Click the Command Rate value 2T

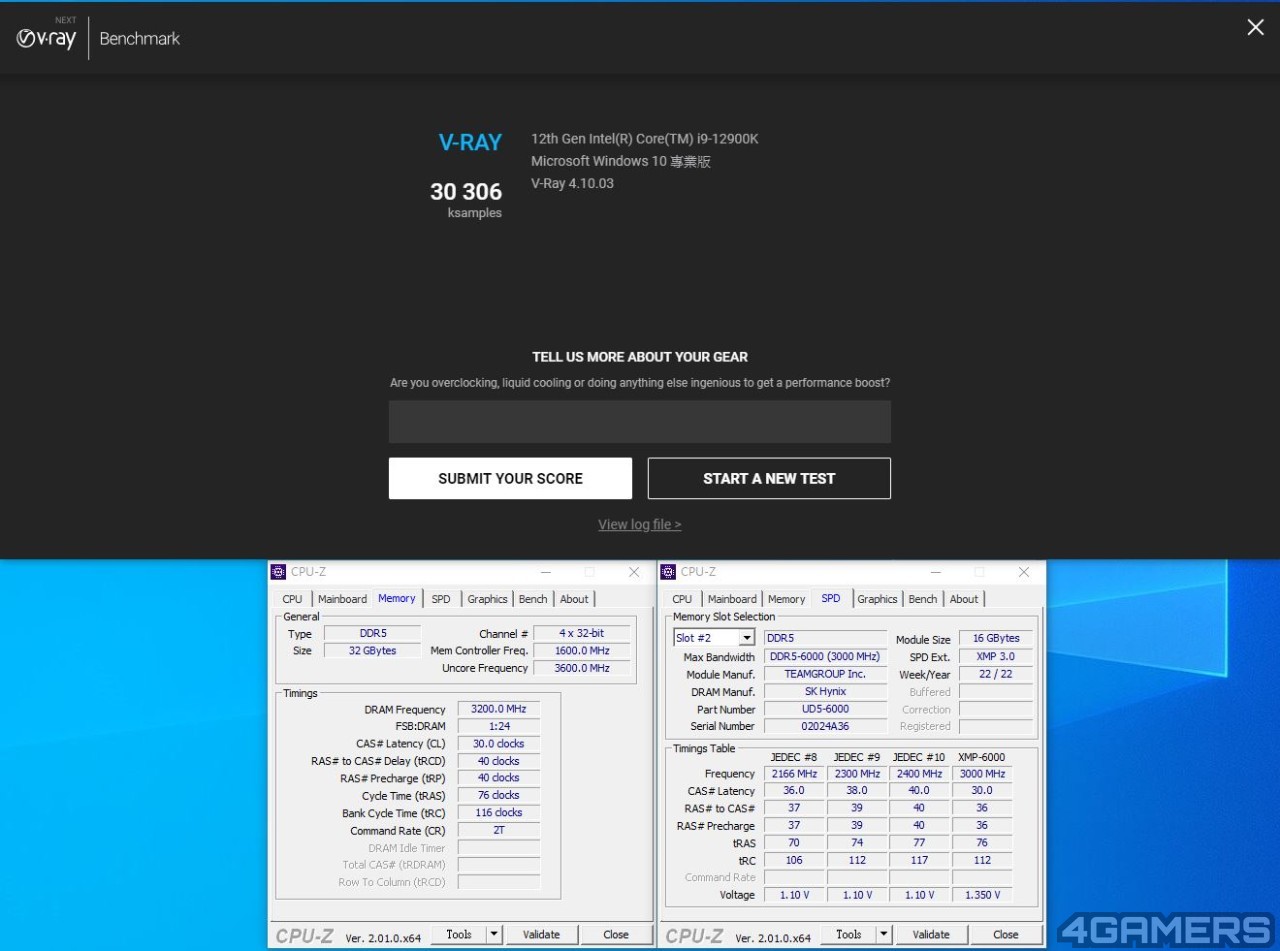point(499,830)
